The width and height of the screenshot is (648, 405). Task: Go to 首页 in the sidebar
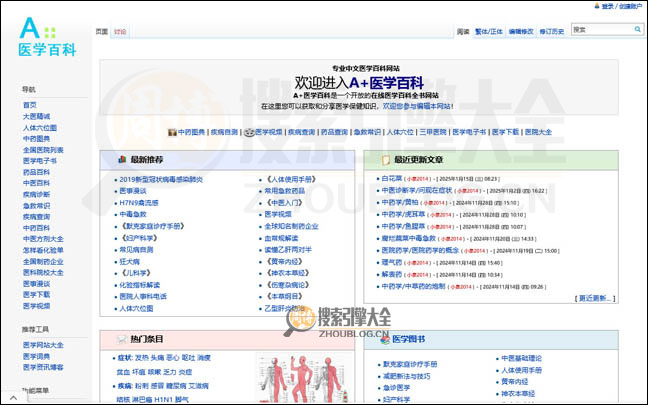pyautogui.click(x=30, y=105)
